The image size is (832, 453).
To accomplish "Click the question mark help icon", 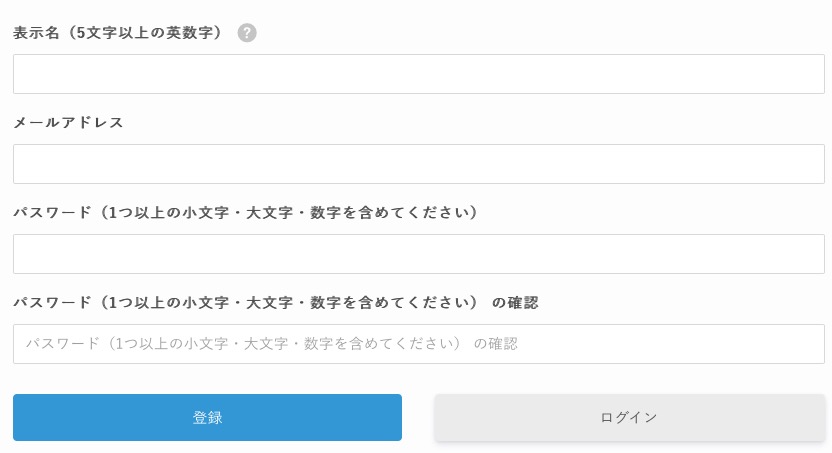I will point(247,33).
